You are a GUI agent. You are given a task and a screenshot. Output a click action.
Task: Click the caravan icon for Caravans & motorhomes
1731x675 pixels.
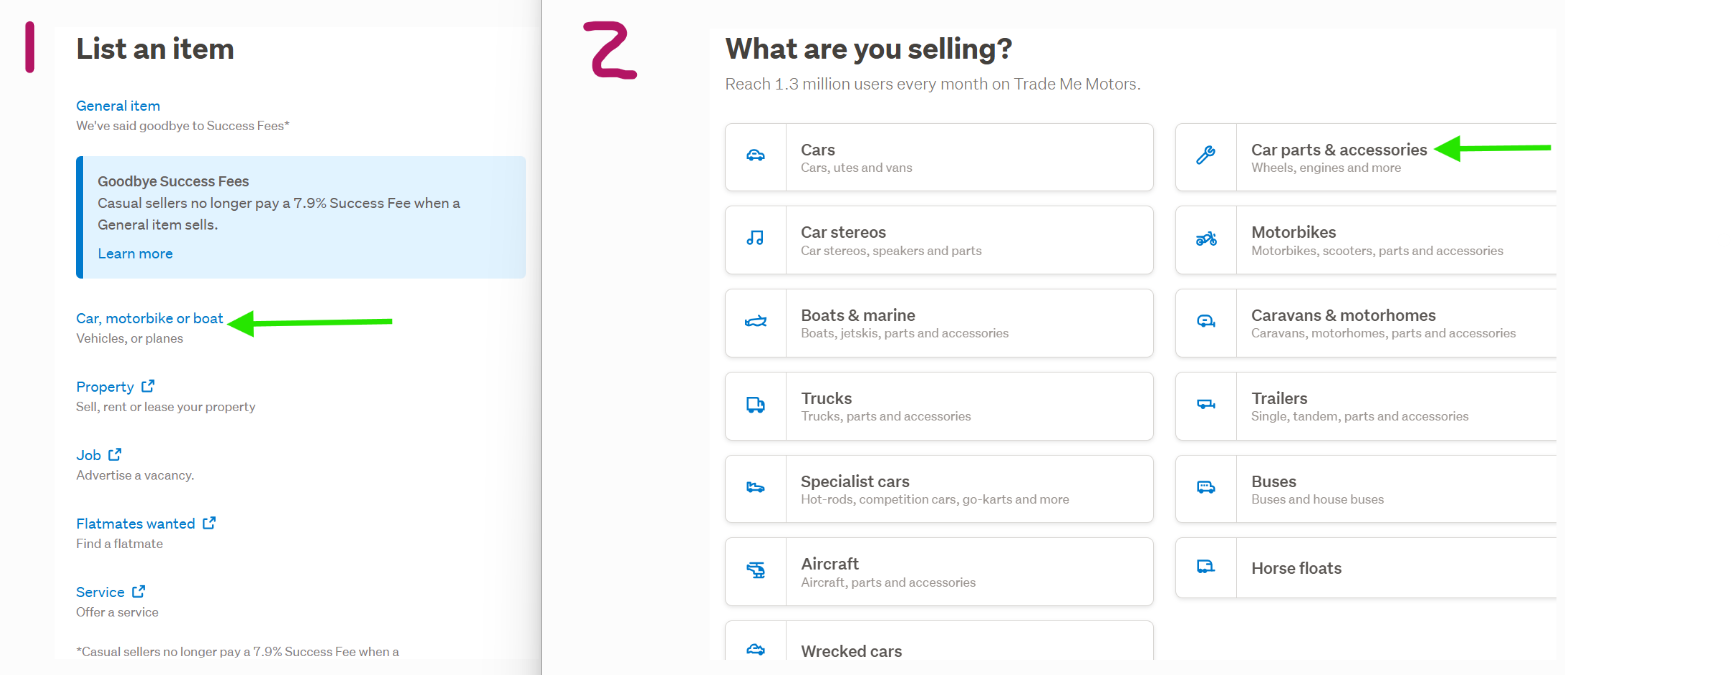pos(1206,321)
